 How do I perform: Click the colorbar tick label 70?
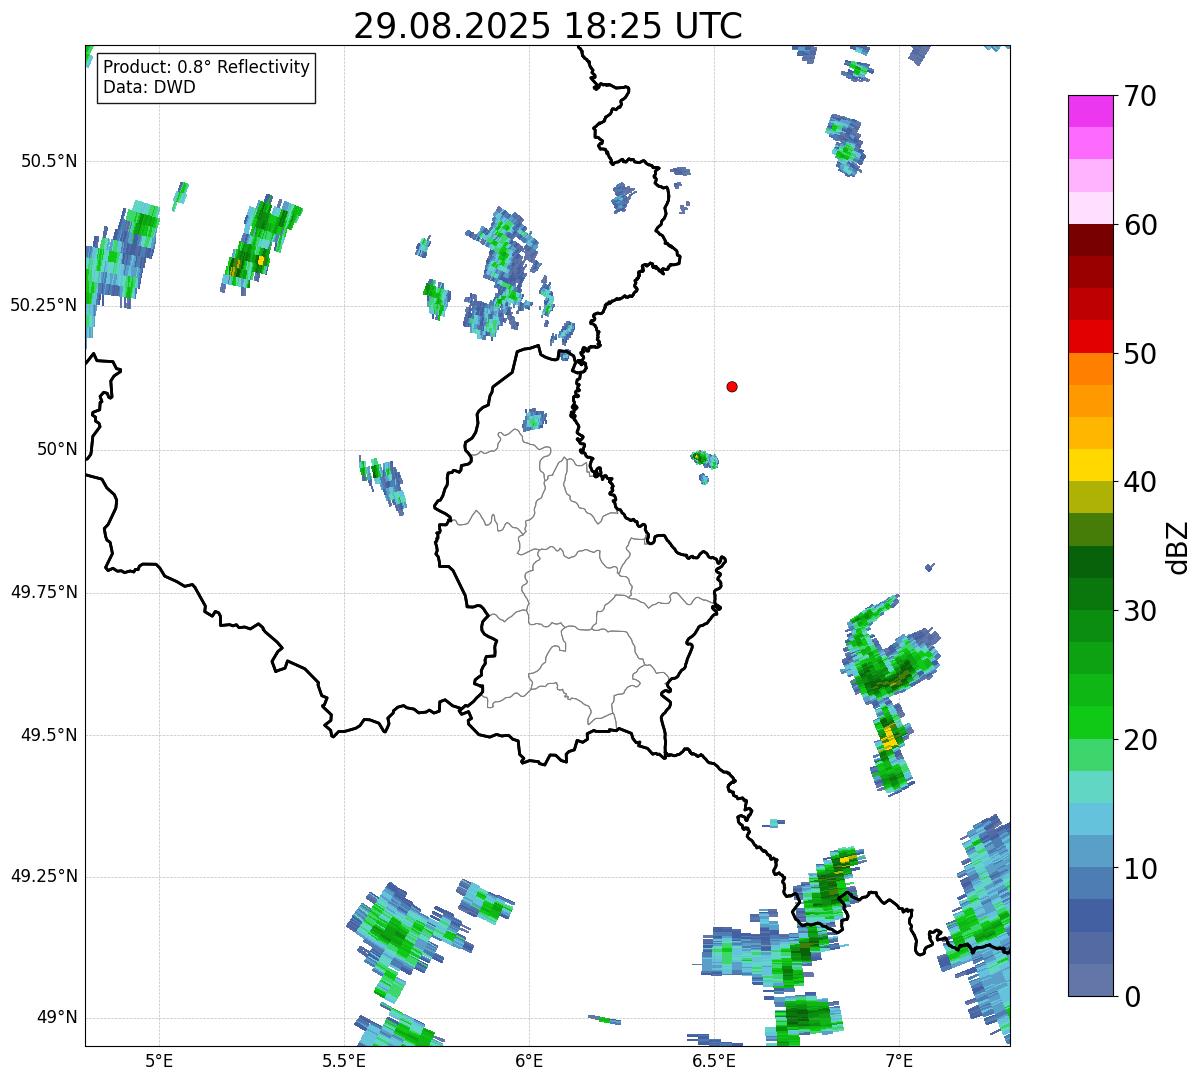[x=1141, y=97]
